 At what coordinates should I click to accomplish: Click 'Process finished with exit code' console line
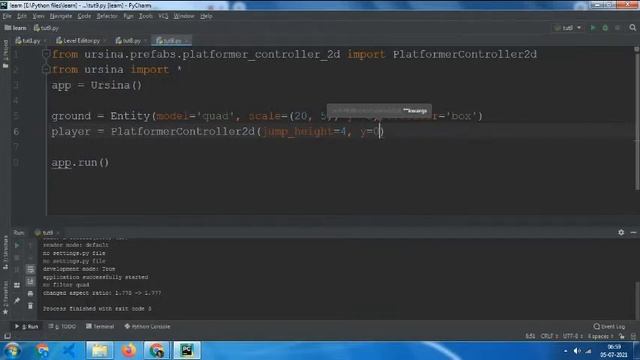(97, 309)
